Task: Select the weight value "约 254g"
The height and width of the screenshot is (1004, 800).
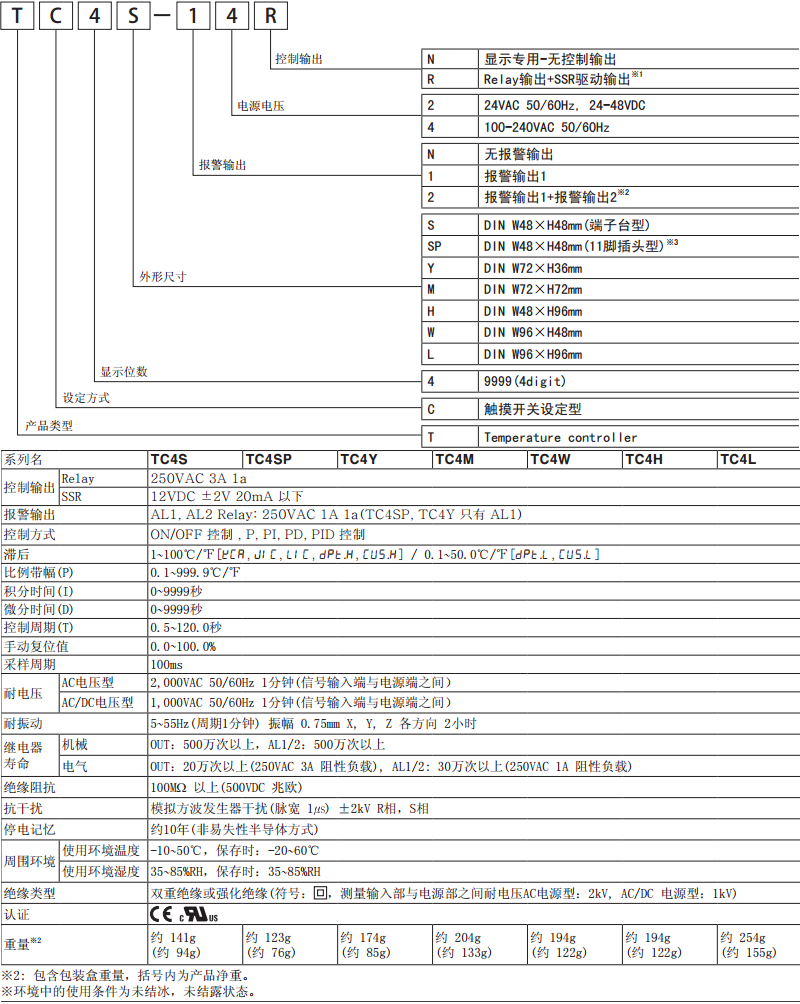Action: click(743, 937)
